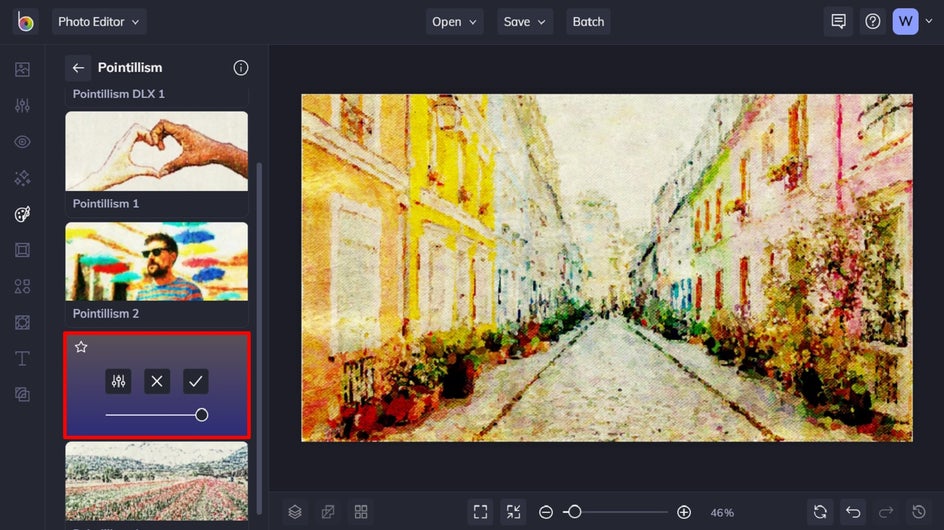The image size is (944, 530).
Task: Open the Save menu
Action: tap(525, 22)
